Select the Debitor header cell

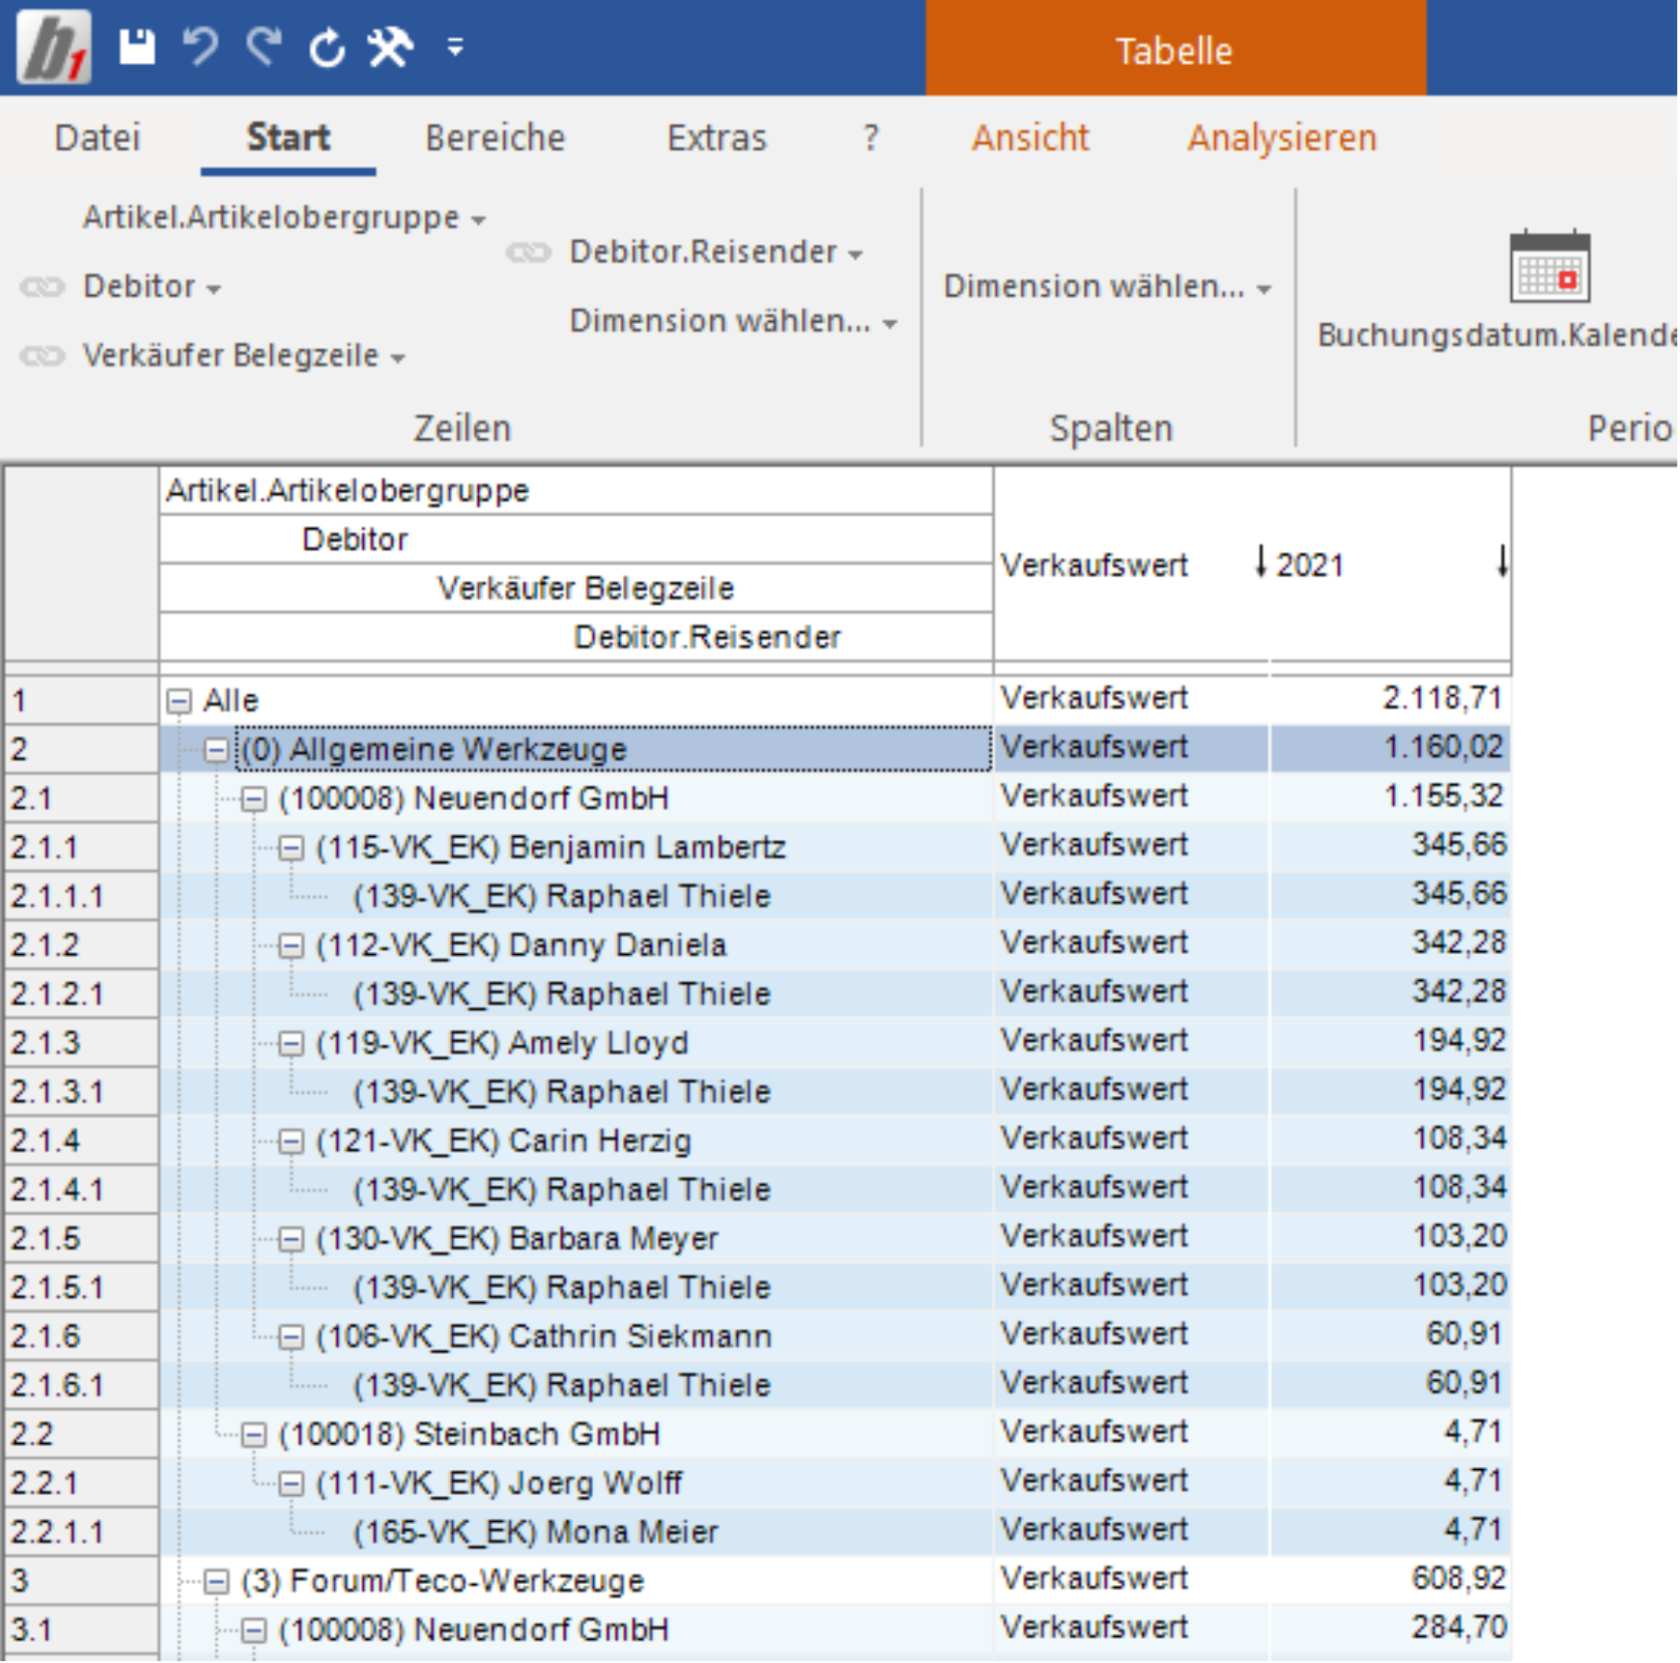click(576, 540)
